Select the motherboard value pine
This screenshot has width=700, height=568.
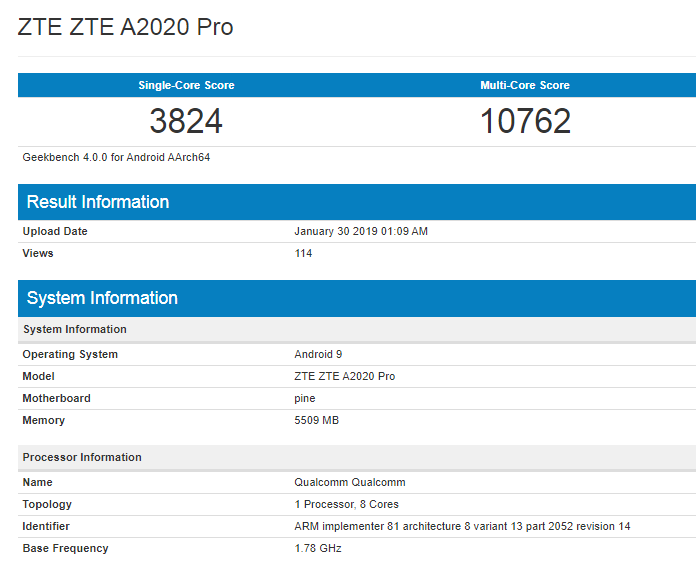(x=304, y=399)
